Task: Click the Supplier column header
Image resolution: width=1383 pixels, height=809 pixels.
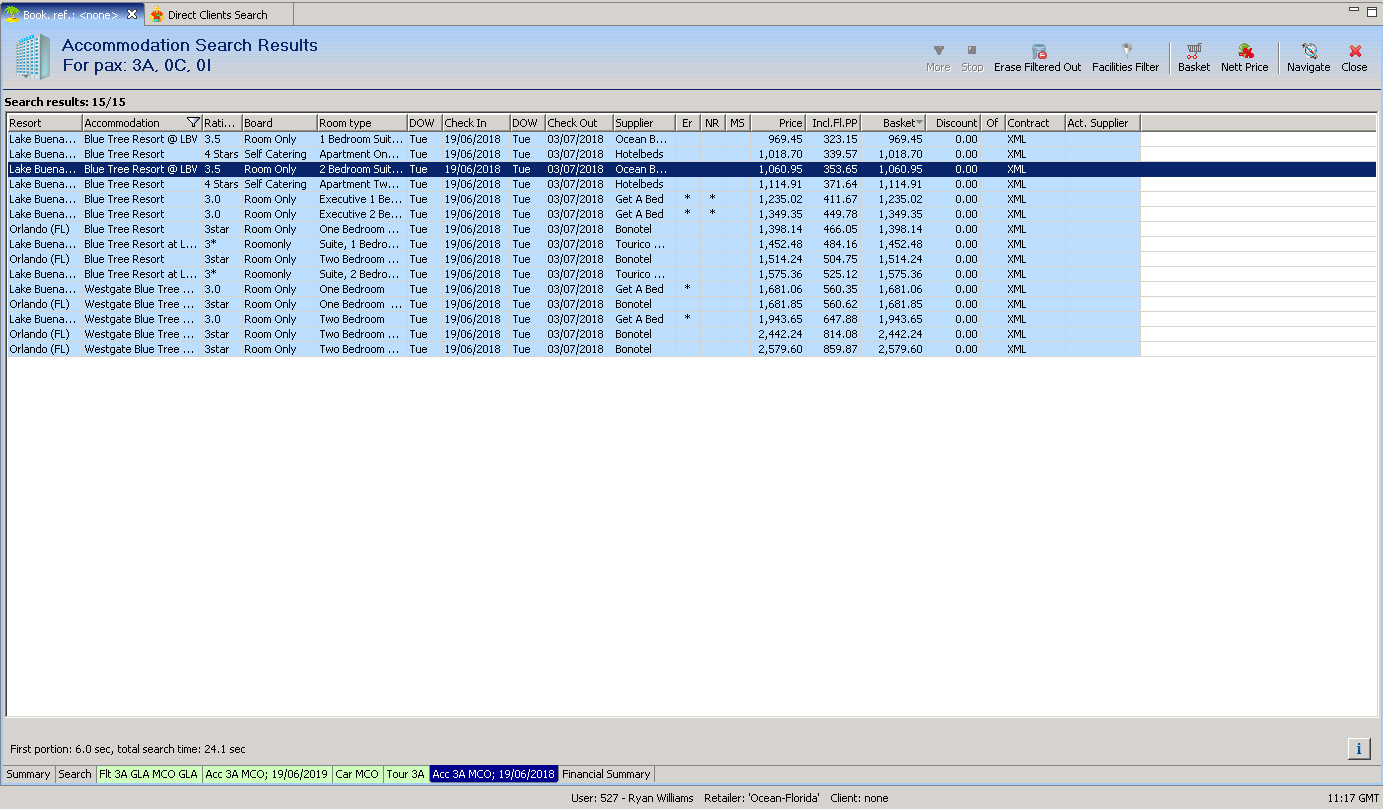Action: 643,123
